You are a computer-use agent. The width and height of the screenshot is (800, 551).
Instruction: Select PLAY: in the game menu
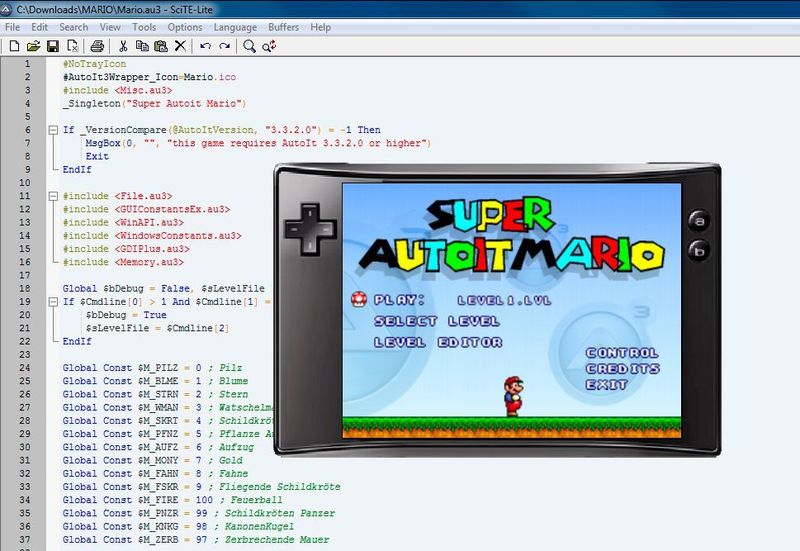pos(399,300)
